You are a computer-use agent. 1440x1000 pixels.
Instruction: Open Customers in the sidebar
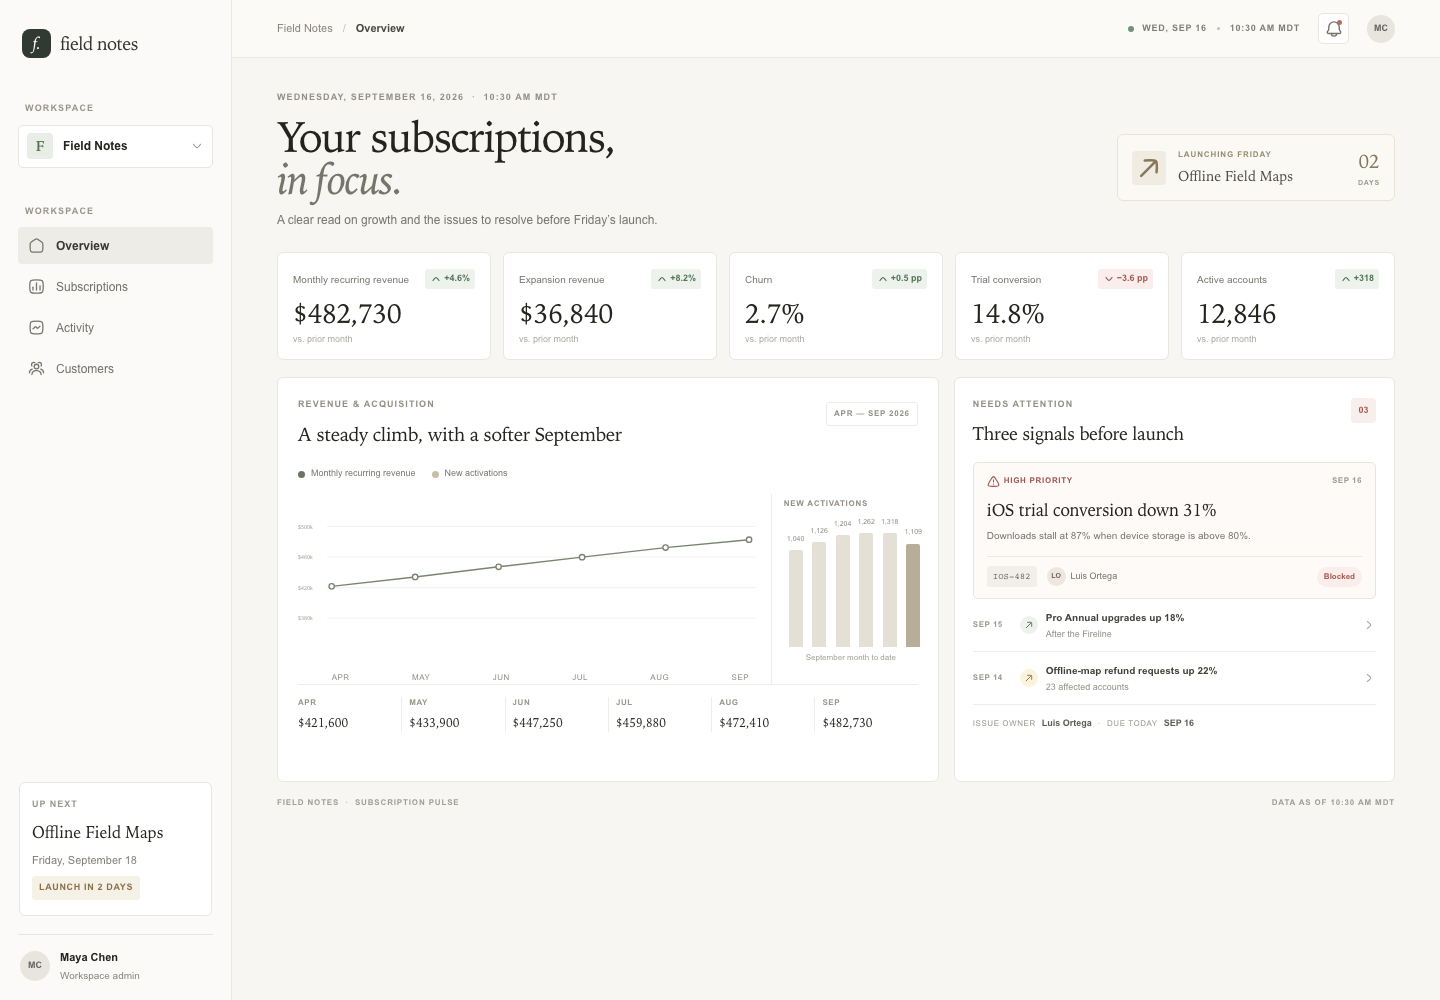115,369
